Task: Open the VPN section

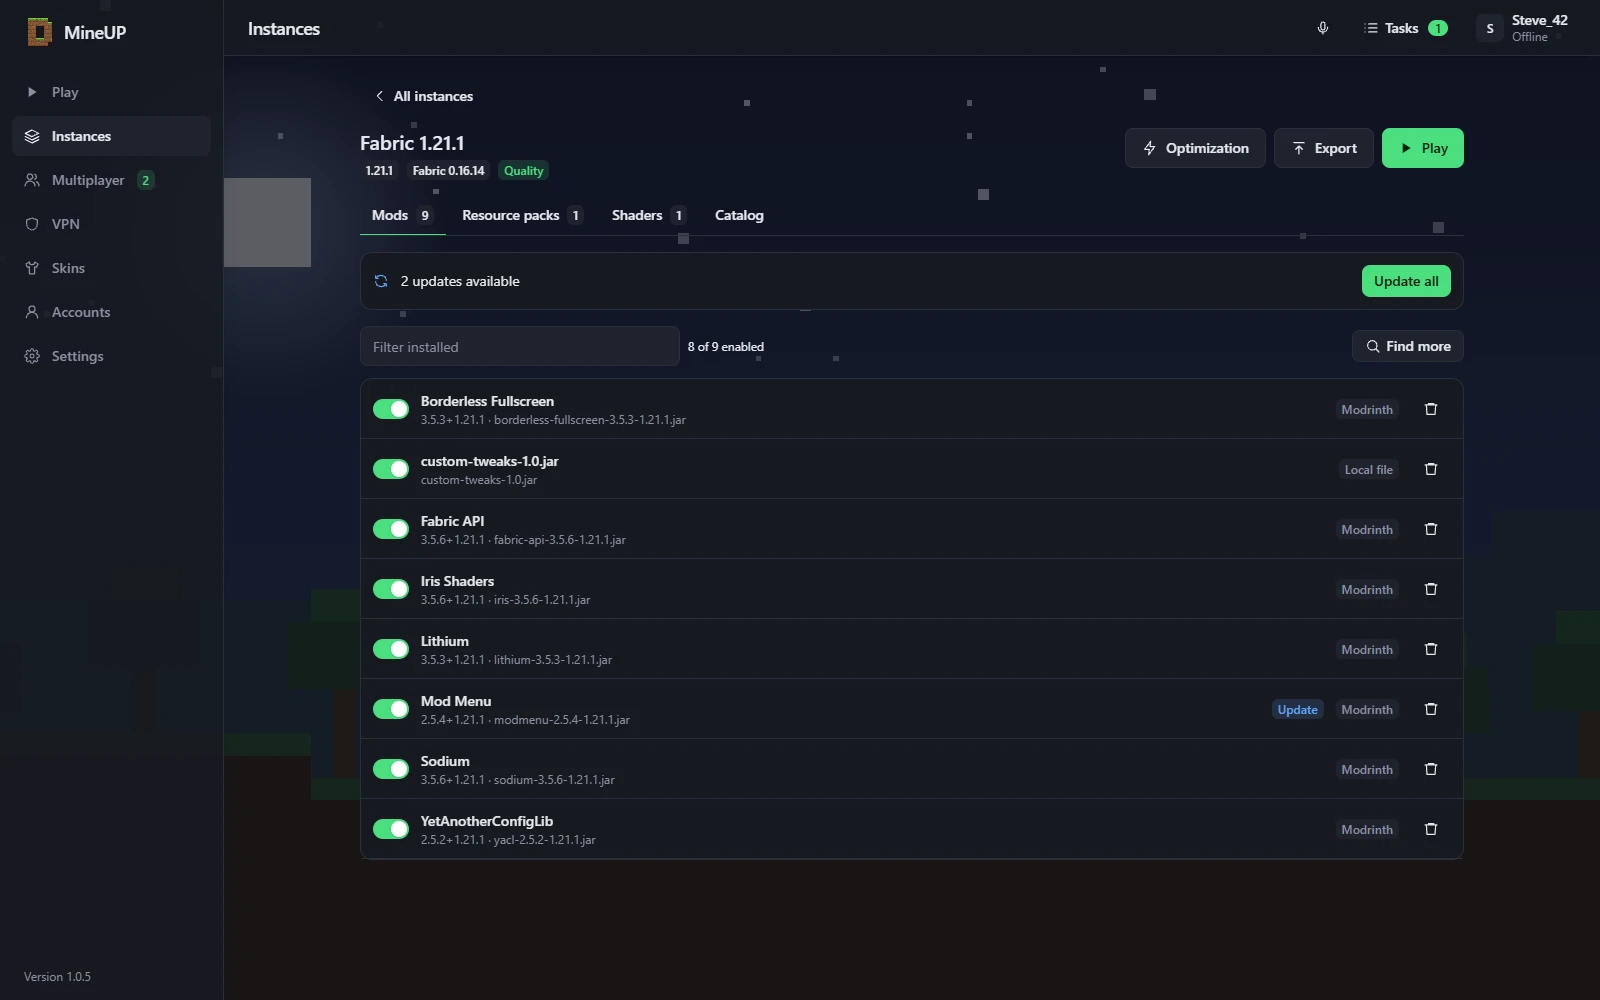Action: (x=111, y=224)
